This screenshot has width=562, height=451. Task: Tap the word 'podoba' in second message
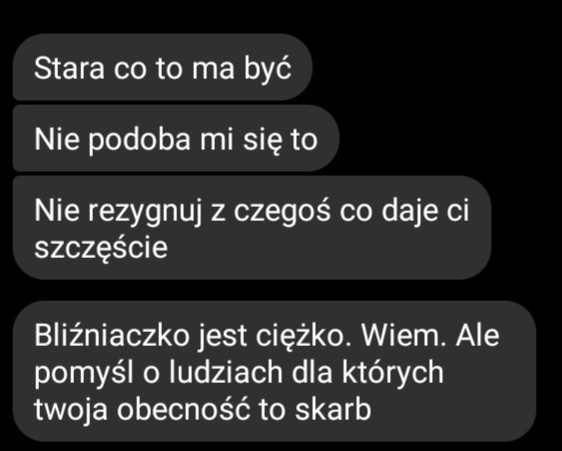139,141
